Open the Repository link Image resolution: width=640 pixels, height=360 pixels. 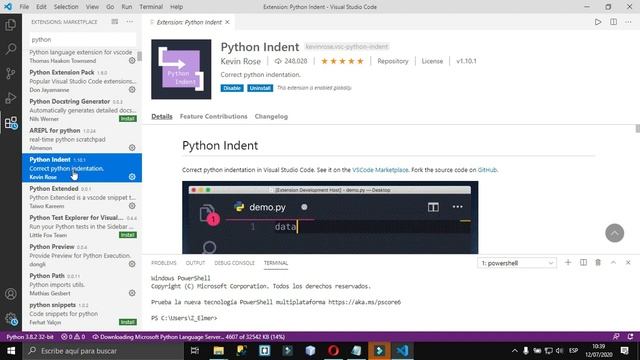point(393,61)
